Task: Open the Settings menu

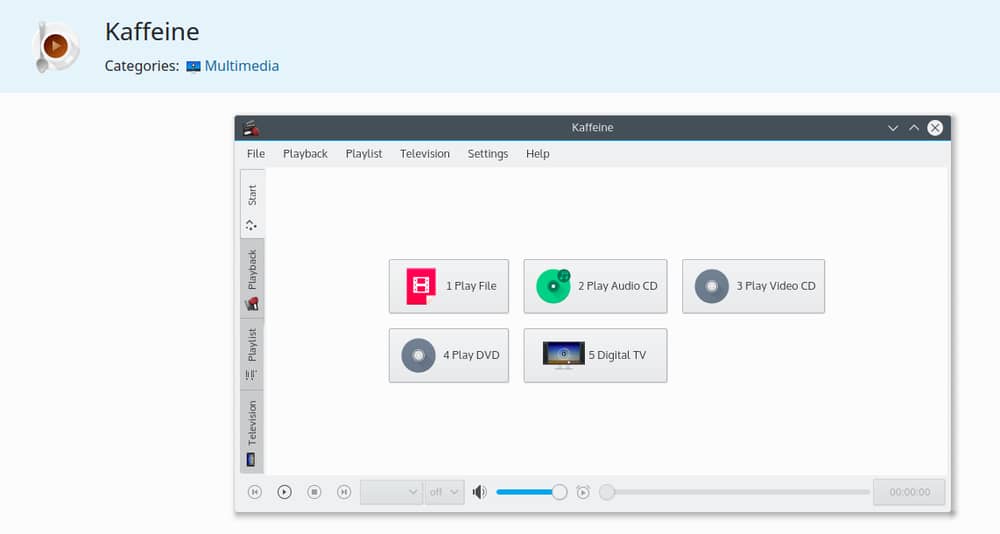Action: 487,154
